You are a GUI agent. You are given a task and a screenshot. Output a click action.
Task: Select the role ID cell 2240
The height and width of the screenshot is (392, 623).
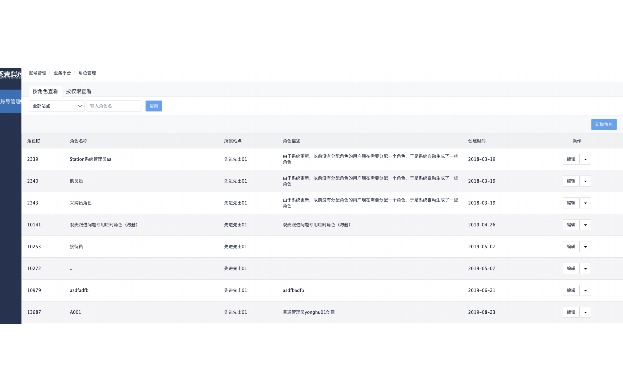33,181
